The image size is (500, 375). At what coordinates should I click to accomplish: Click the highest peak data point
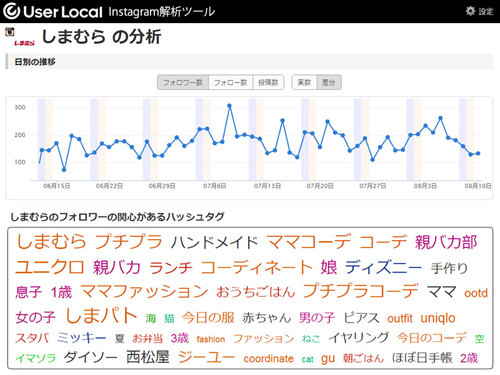click(x=229, y=106)
